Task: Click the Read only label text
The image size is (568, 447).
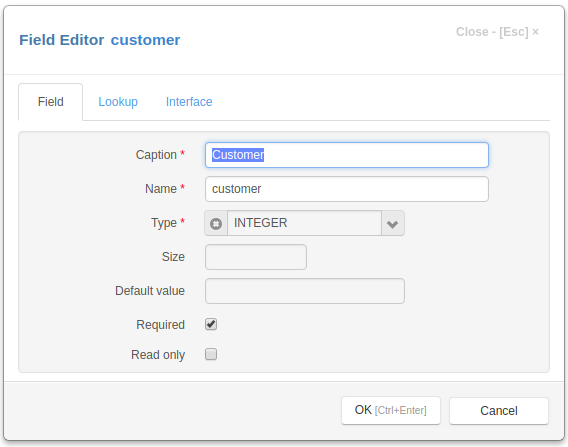Action: 158,355
